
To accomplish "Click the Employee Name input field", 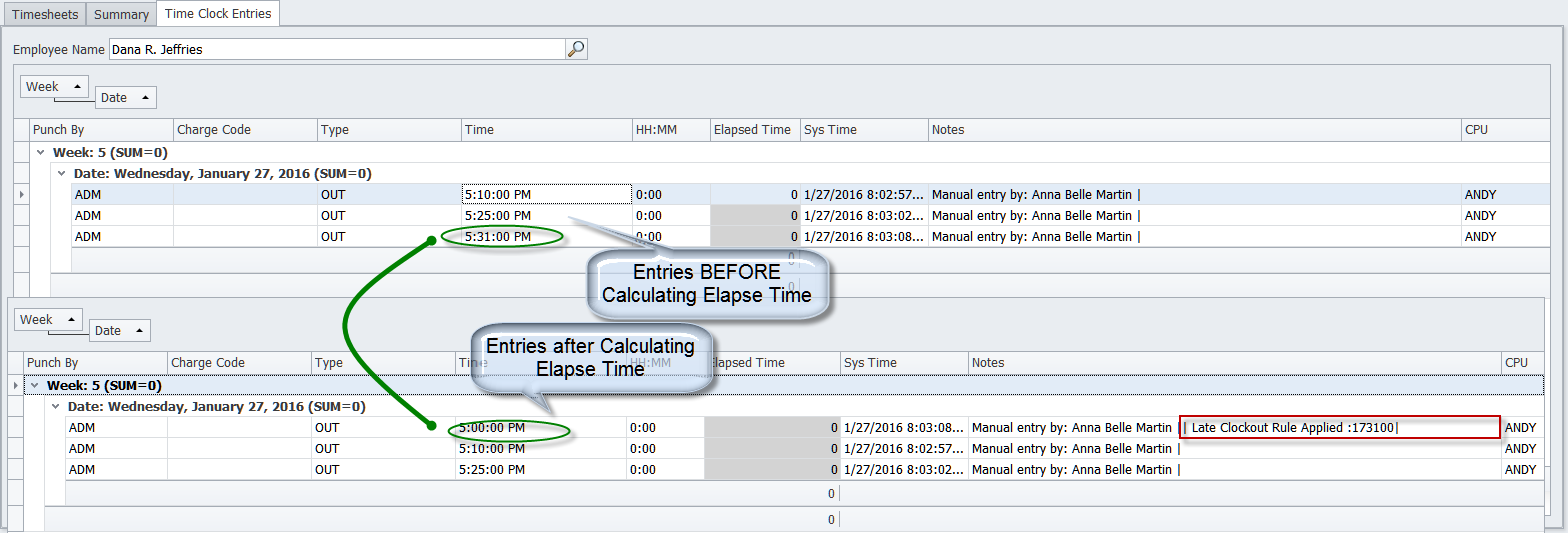I will [x=336, y=49].
